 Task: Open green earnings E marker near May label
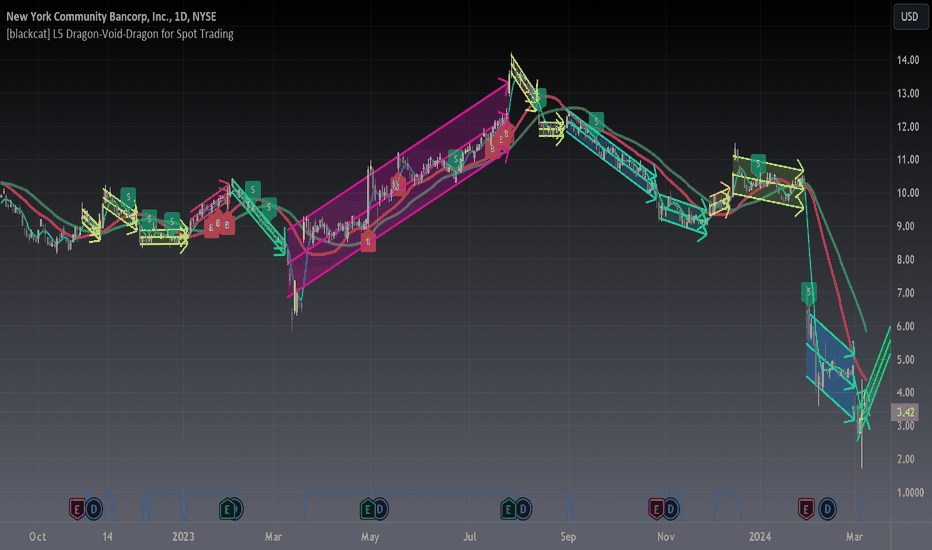click(x=367, y=509)
